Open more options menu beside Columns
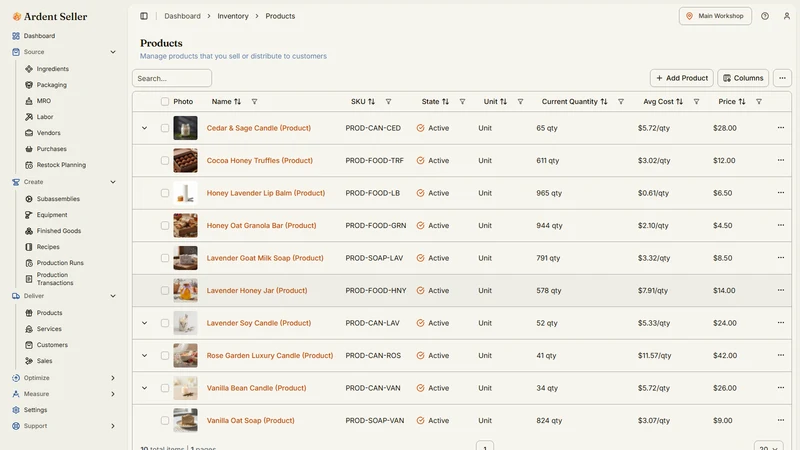Screen dimensions: 800x450 point(782,78)
